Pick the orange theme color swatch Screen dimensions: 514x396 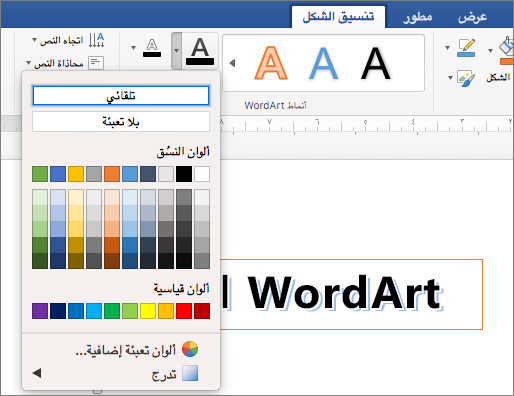[x=112, y=174]
